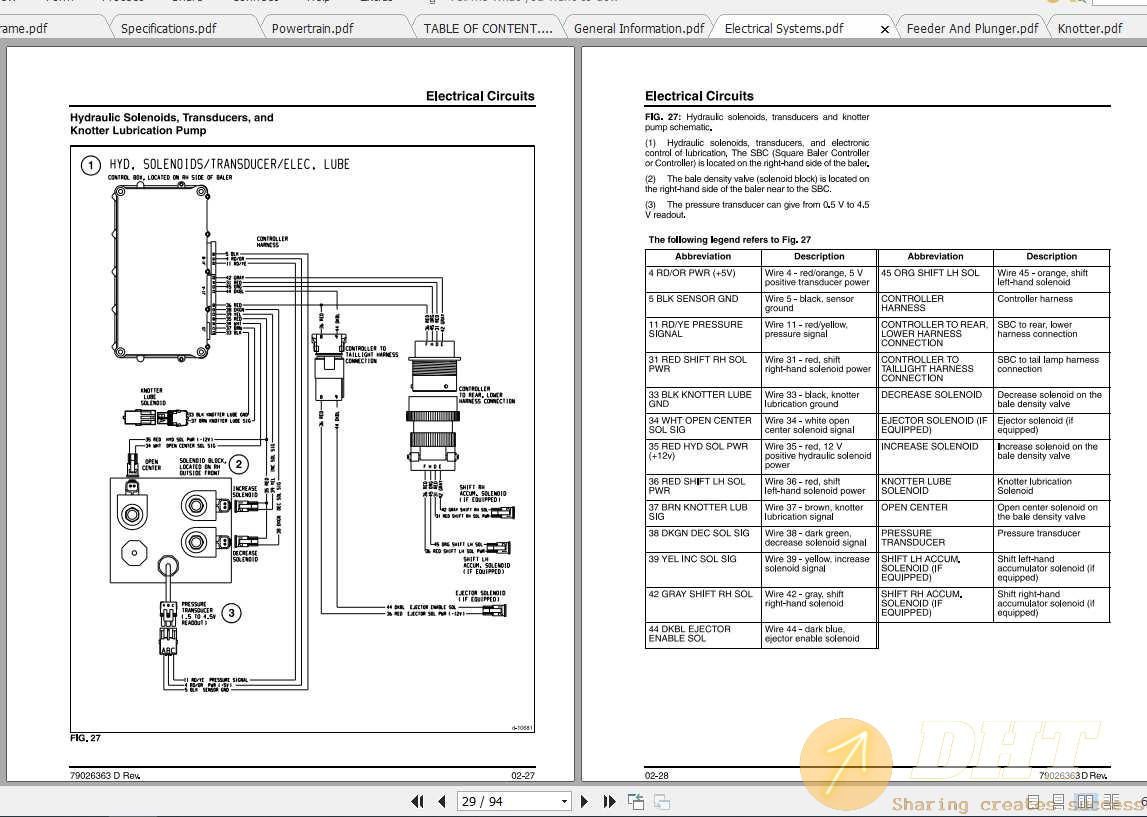
Task: Click the 'SHIFT LH ACCUM. SOLENOID' table cell
Action: pos(936,569)
